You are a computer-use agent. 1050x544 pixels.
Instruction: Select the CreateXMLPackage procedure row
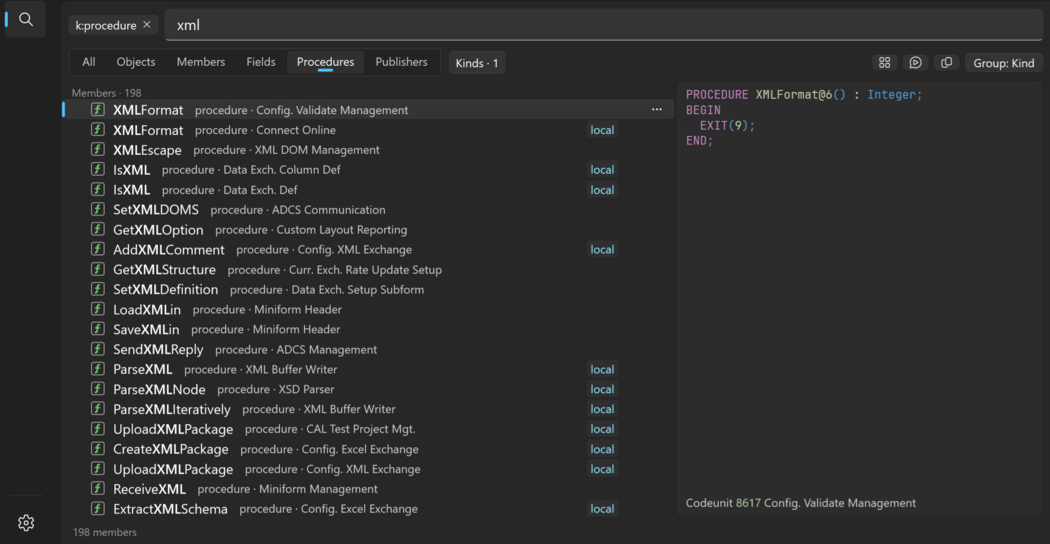tap(370, 449)
